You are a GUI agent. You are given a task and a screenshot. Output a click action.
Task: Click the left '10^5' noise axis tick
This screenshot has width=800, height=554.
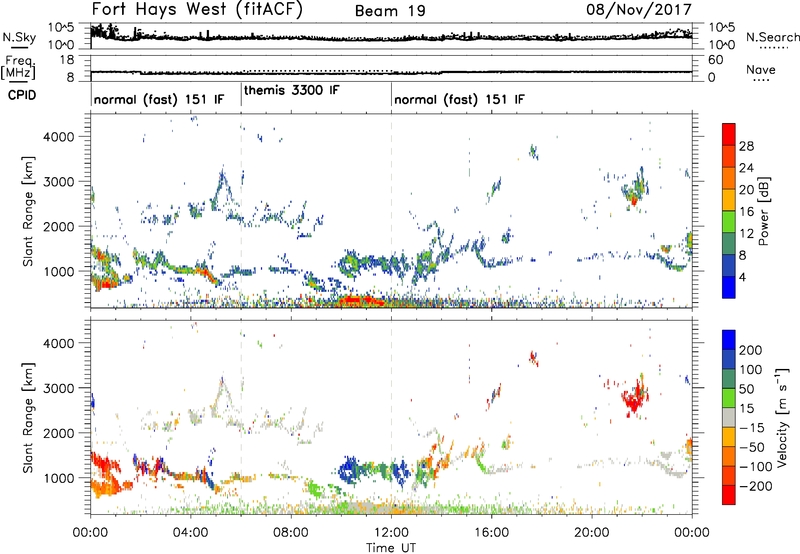click(x=61, y=27)
